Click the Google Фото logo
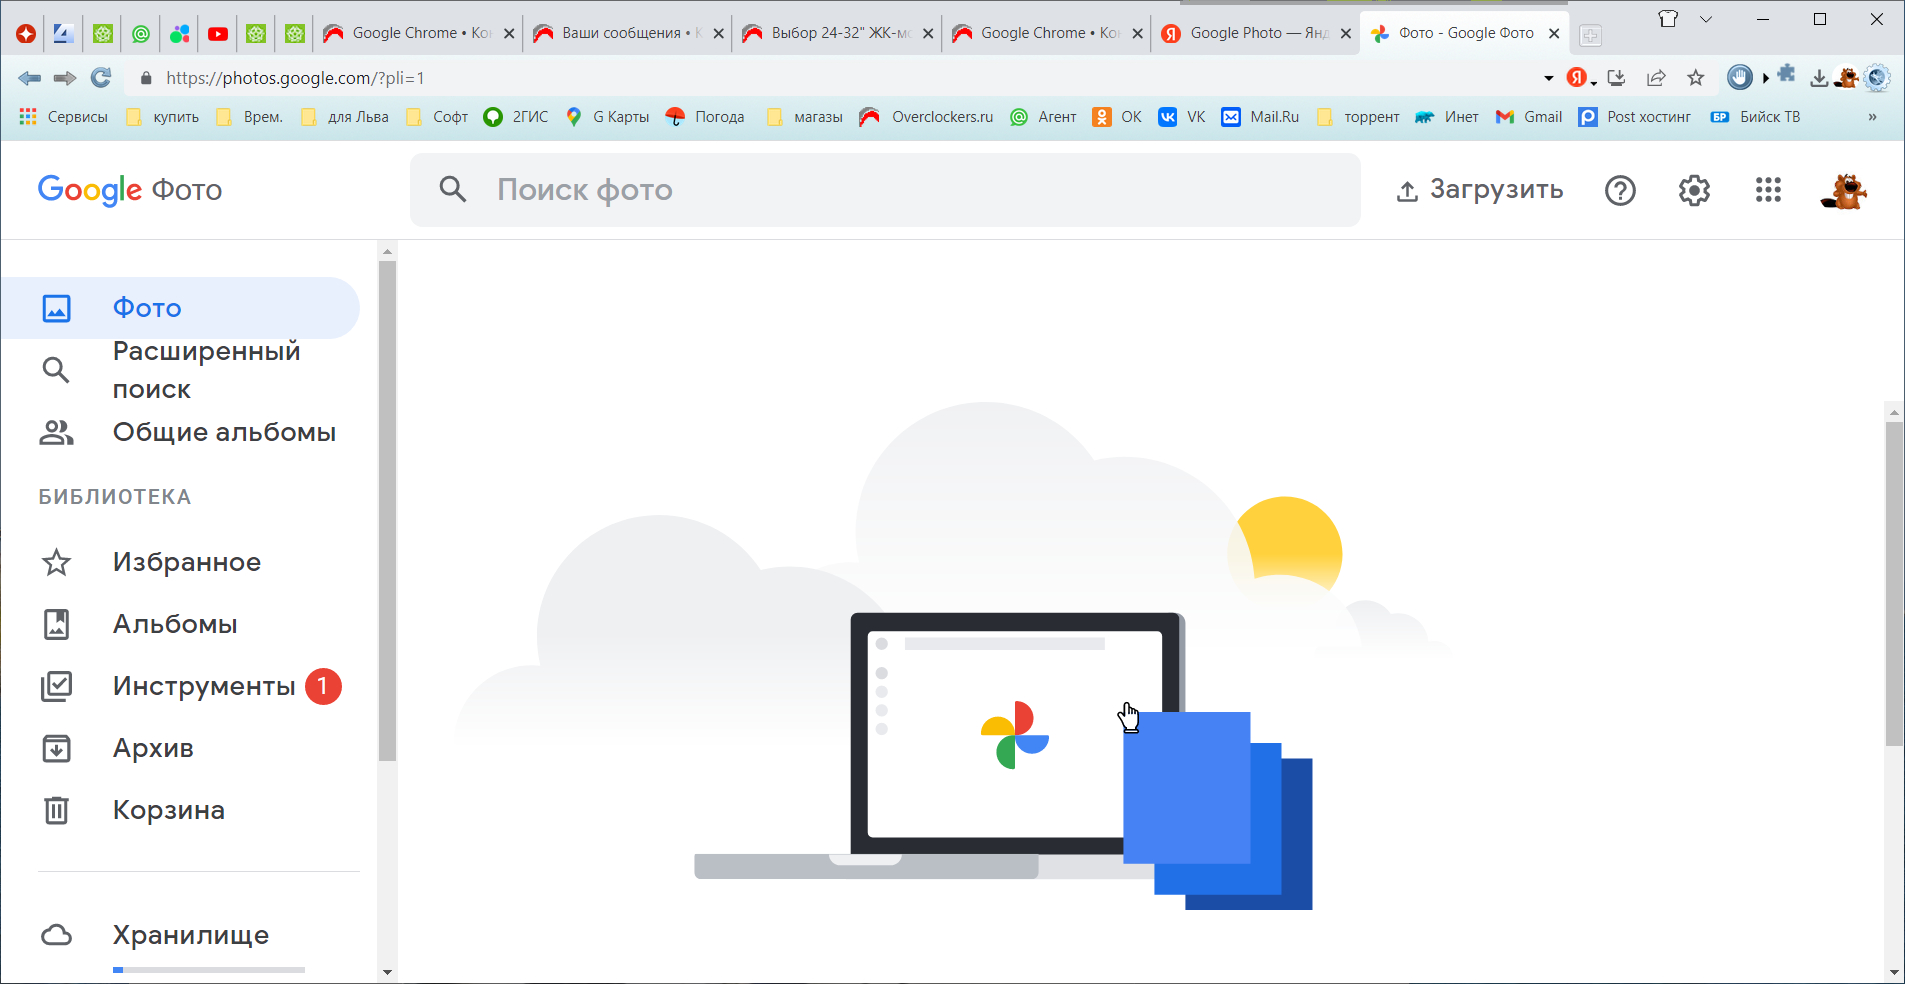Image resolution: width=1905 pixels, height=984 pixels. point(130,190)
